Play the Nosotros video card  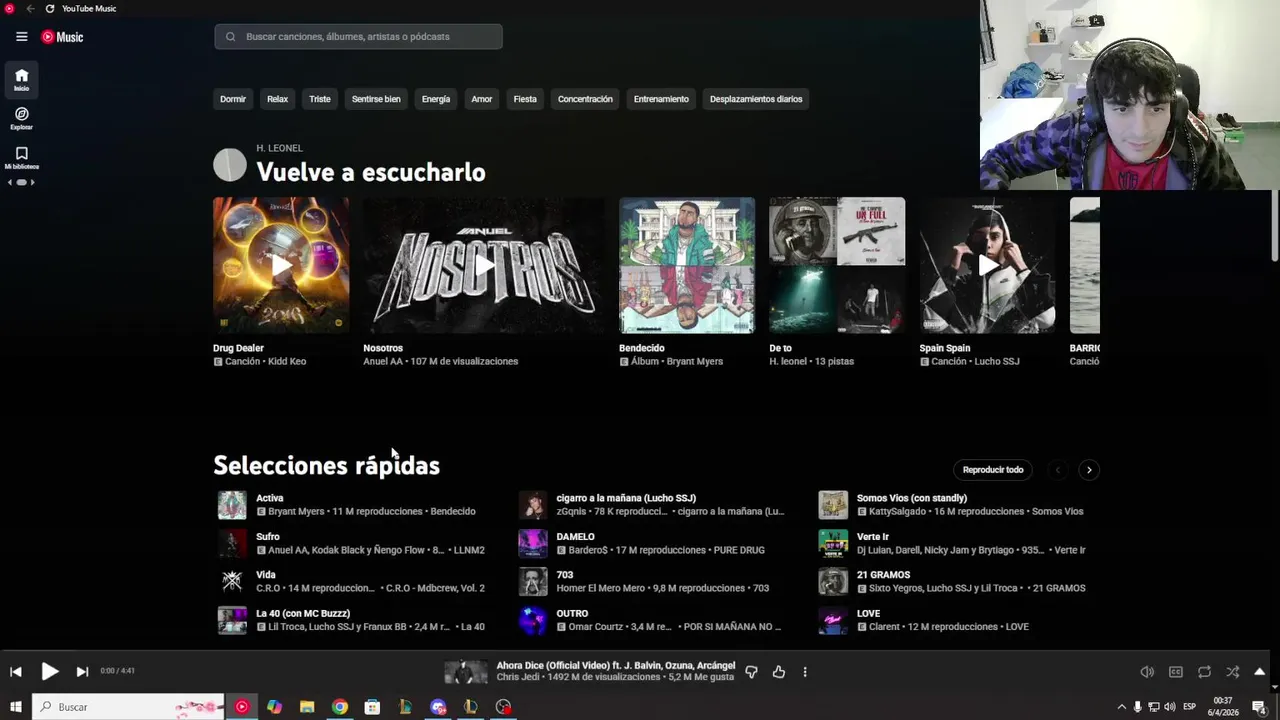484,265
